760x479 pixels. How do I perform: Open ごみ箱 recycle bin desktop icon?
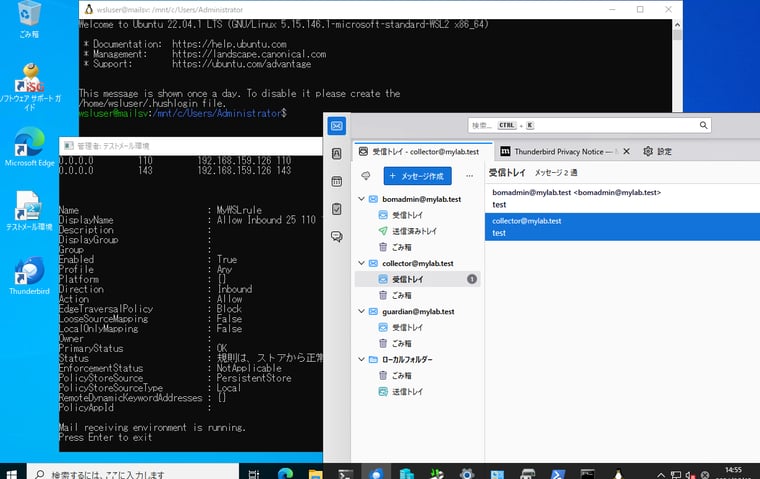point(29,20)
